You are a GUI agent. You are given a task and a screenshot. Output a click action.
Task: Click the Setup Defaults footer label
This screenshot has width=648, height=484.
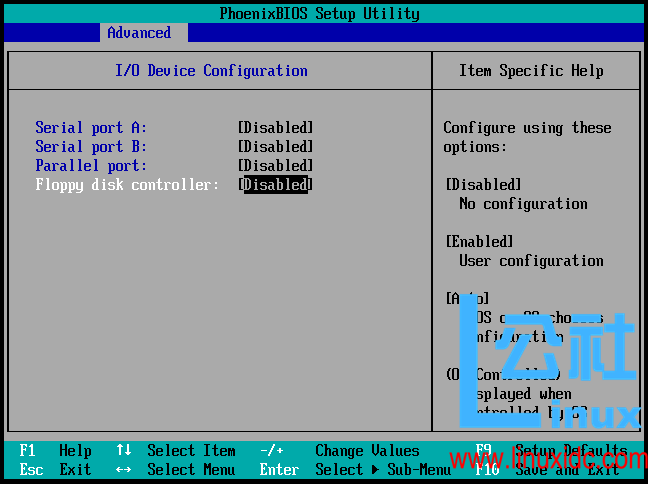(x=572, y=451)
